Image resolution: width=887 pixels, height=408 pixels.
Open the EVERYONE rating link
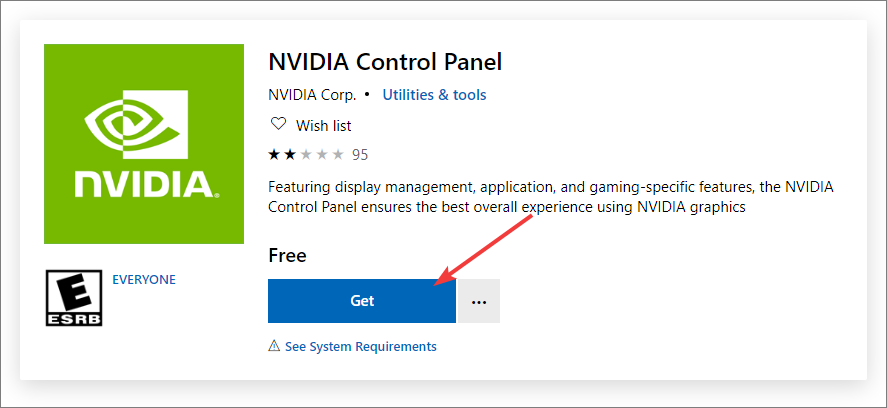pyautogui.click(x=144, y=280)
